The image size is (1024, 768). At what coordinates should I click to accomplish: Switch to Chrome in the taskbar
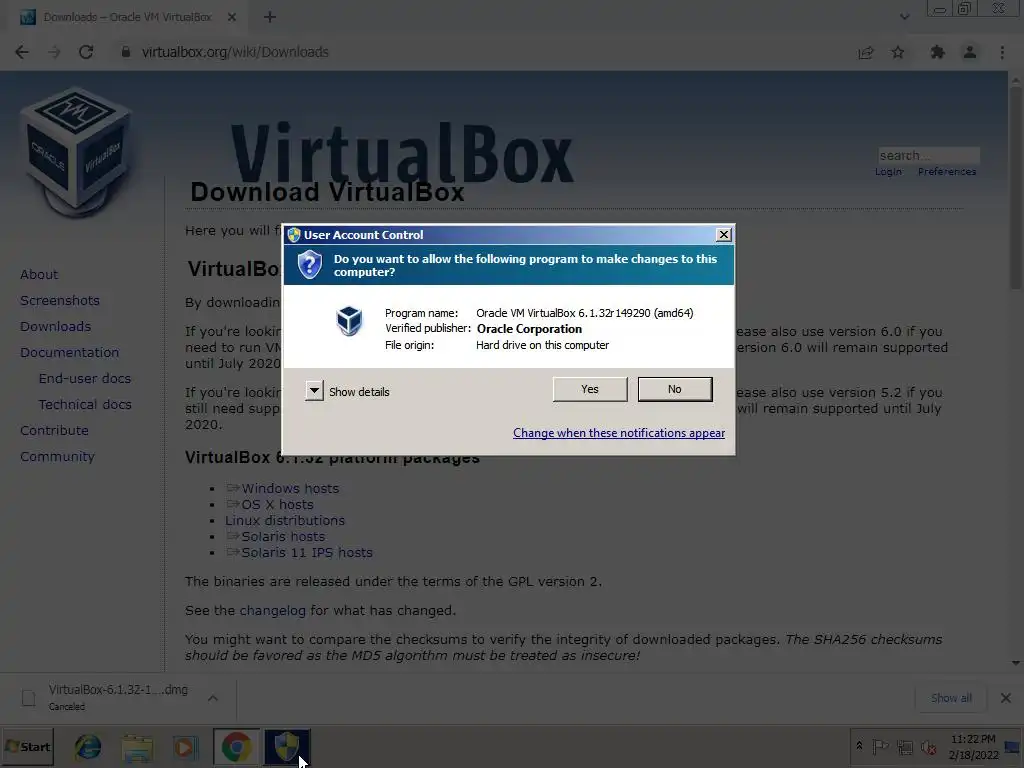pos(236,747)
